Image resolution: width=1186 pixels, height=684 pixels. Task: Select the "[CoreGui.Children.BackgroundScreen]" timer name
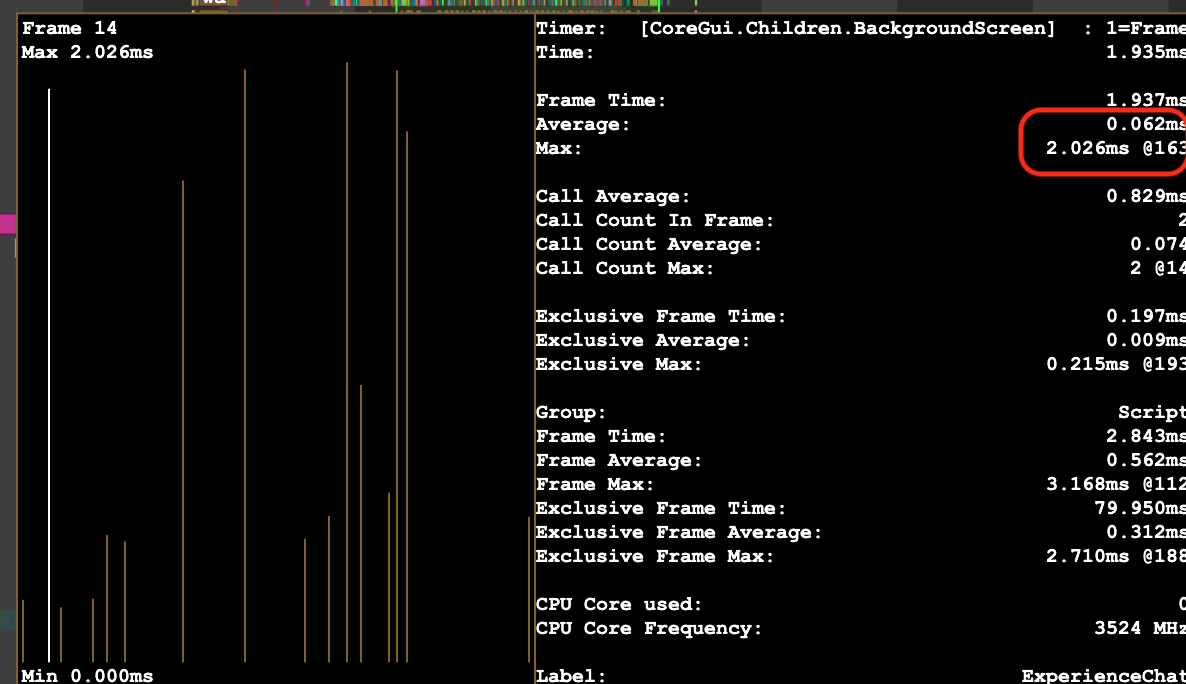(847, 28)
